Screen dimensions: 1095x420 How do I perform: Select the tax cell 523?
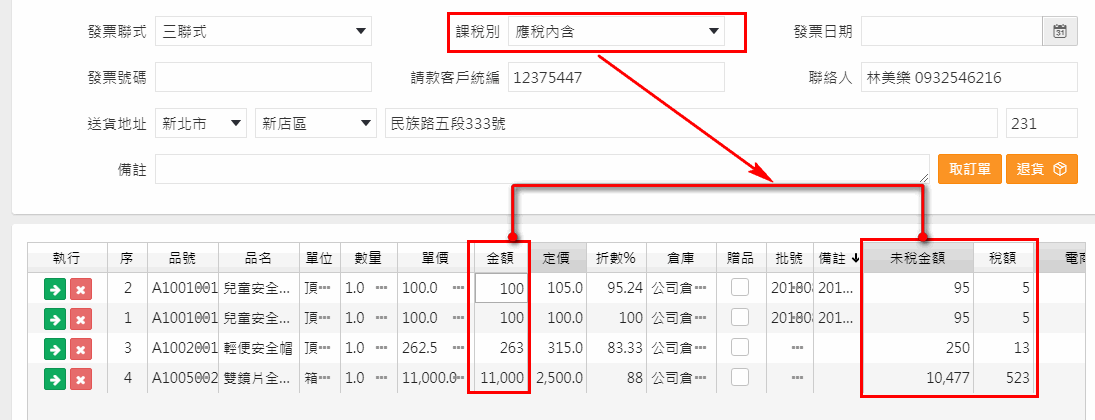1003,378
